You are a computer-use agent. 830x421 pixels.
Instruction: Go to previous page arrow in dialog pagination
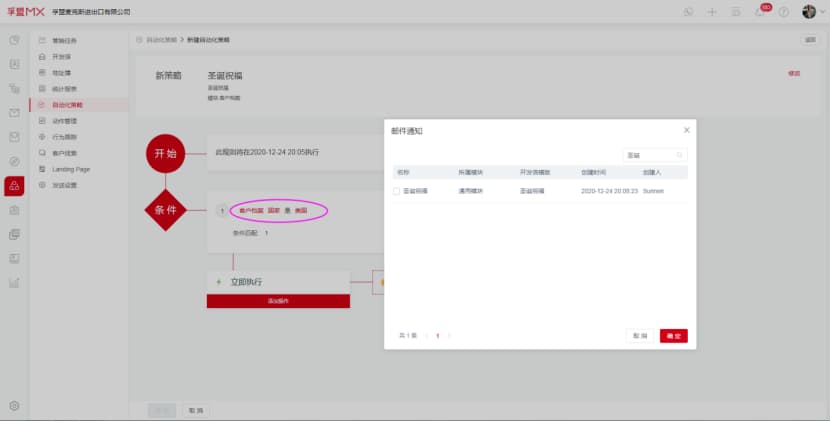(x=425, y=336)
